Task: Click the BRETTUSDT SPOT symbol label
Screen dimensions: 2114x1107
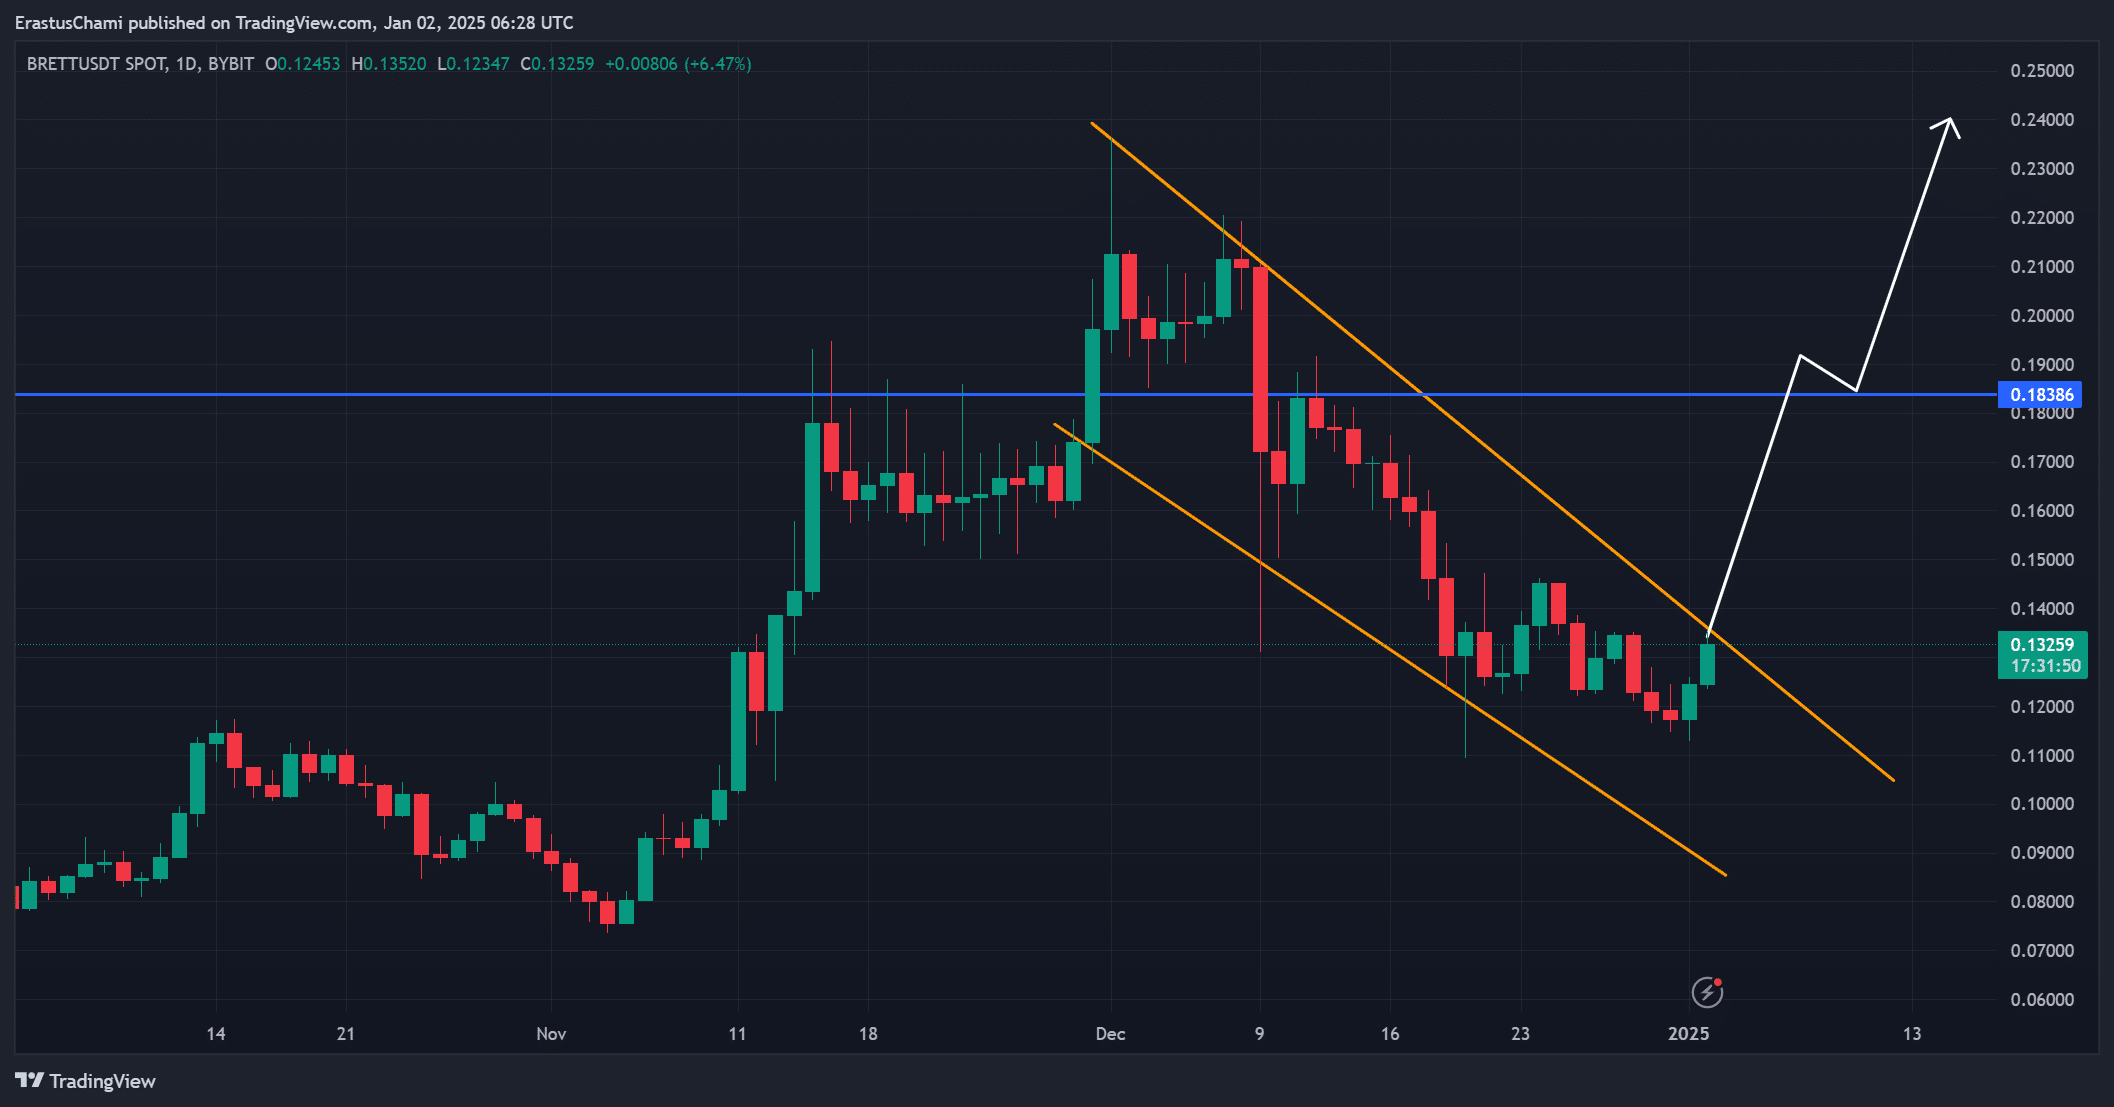Action: 97,64
